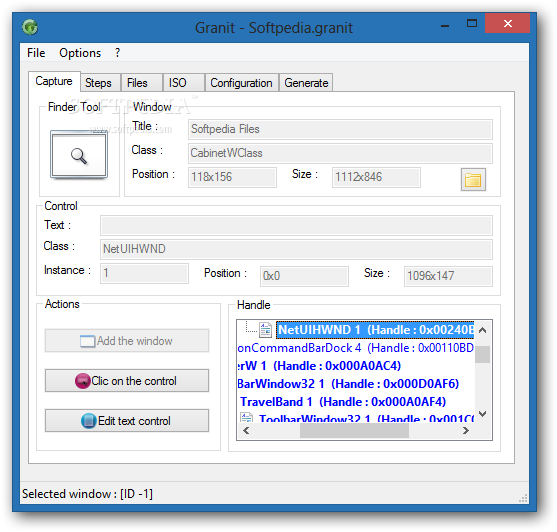Click the Edit text control button
Image resolution: width=557 pixels, height=532 pixels.
click(x=127, y=421)
